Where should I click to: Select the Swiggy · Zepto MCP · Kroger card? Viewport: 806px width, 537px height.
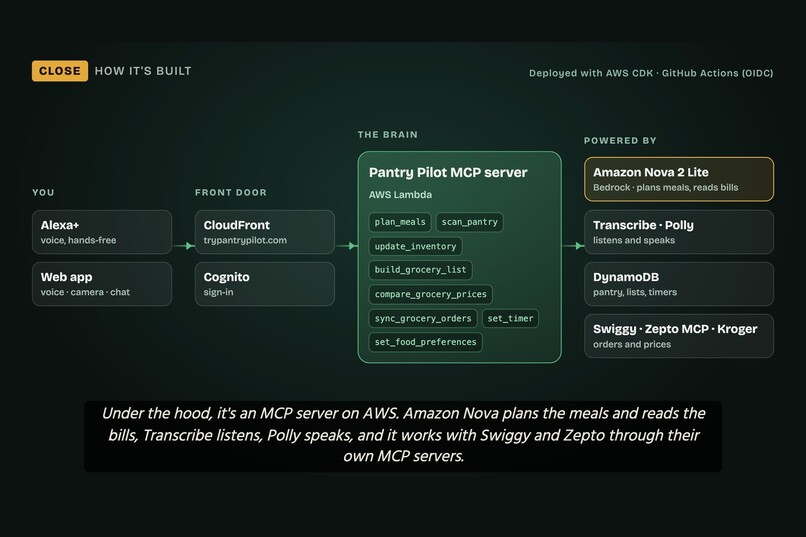pos(679,336)
